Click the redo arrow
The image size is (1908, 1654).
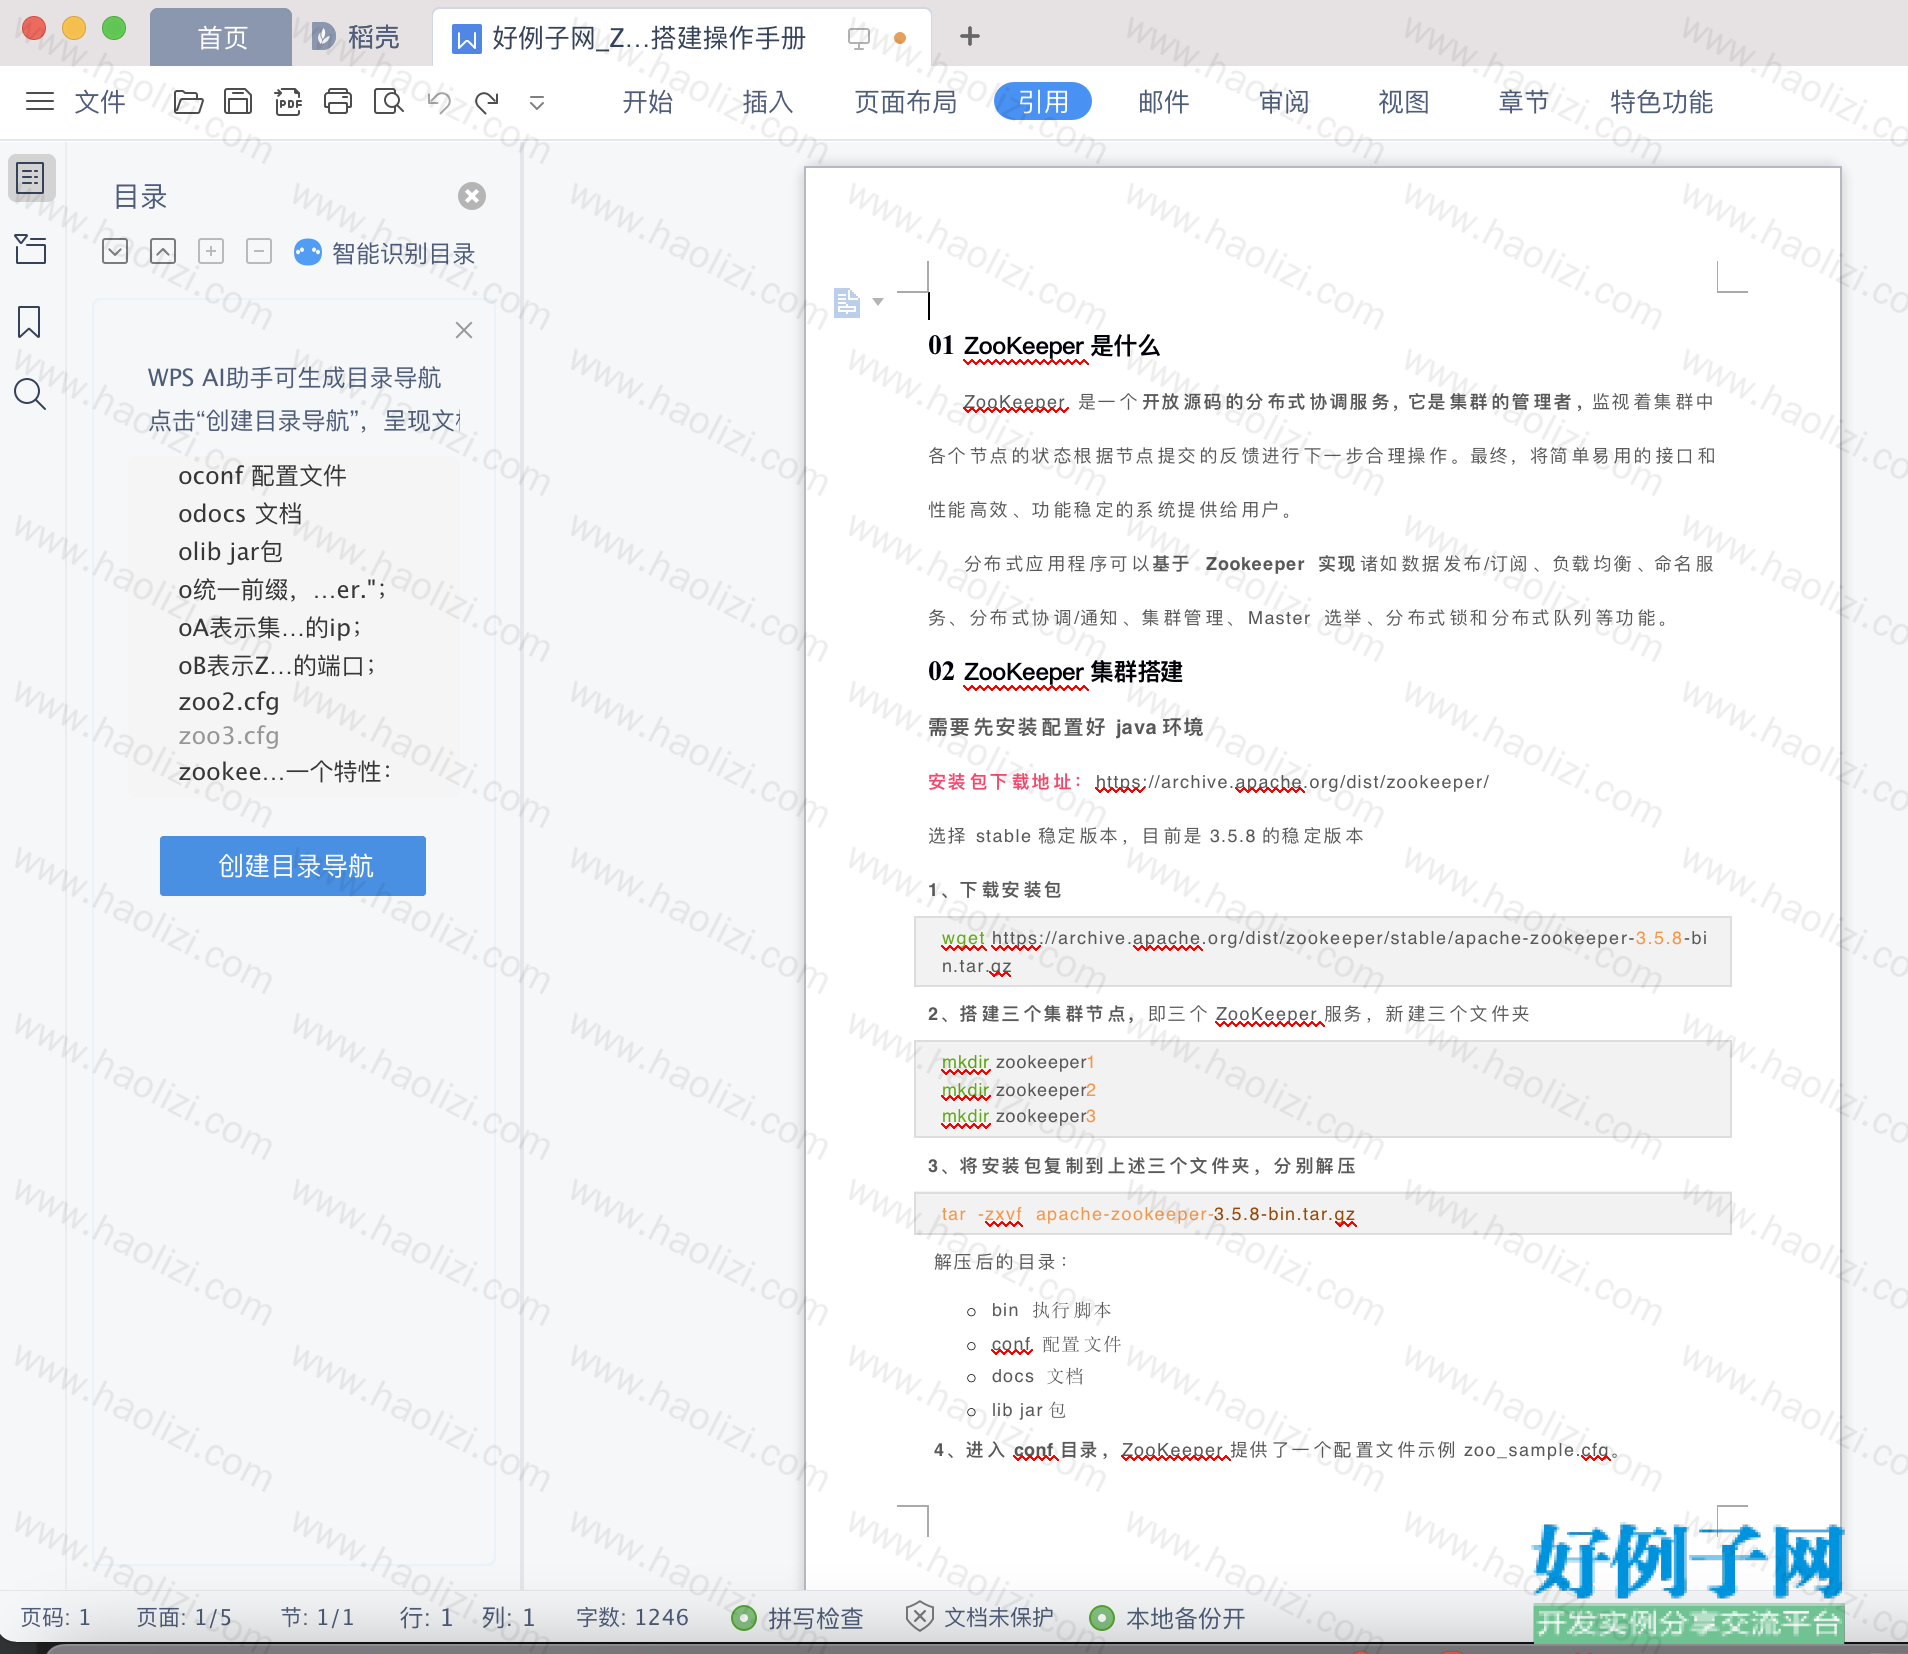(x=487, y=101)
